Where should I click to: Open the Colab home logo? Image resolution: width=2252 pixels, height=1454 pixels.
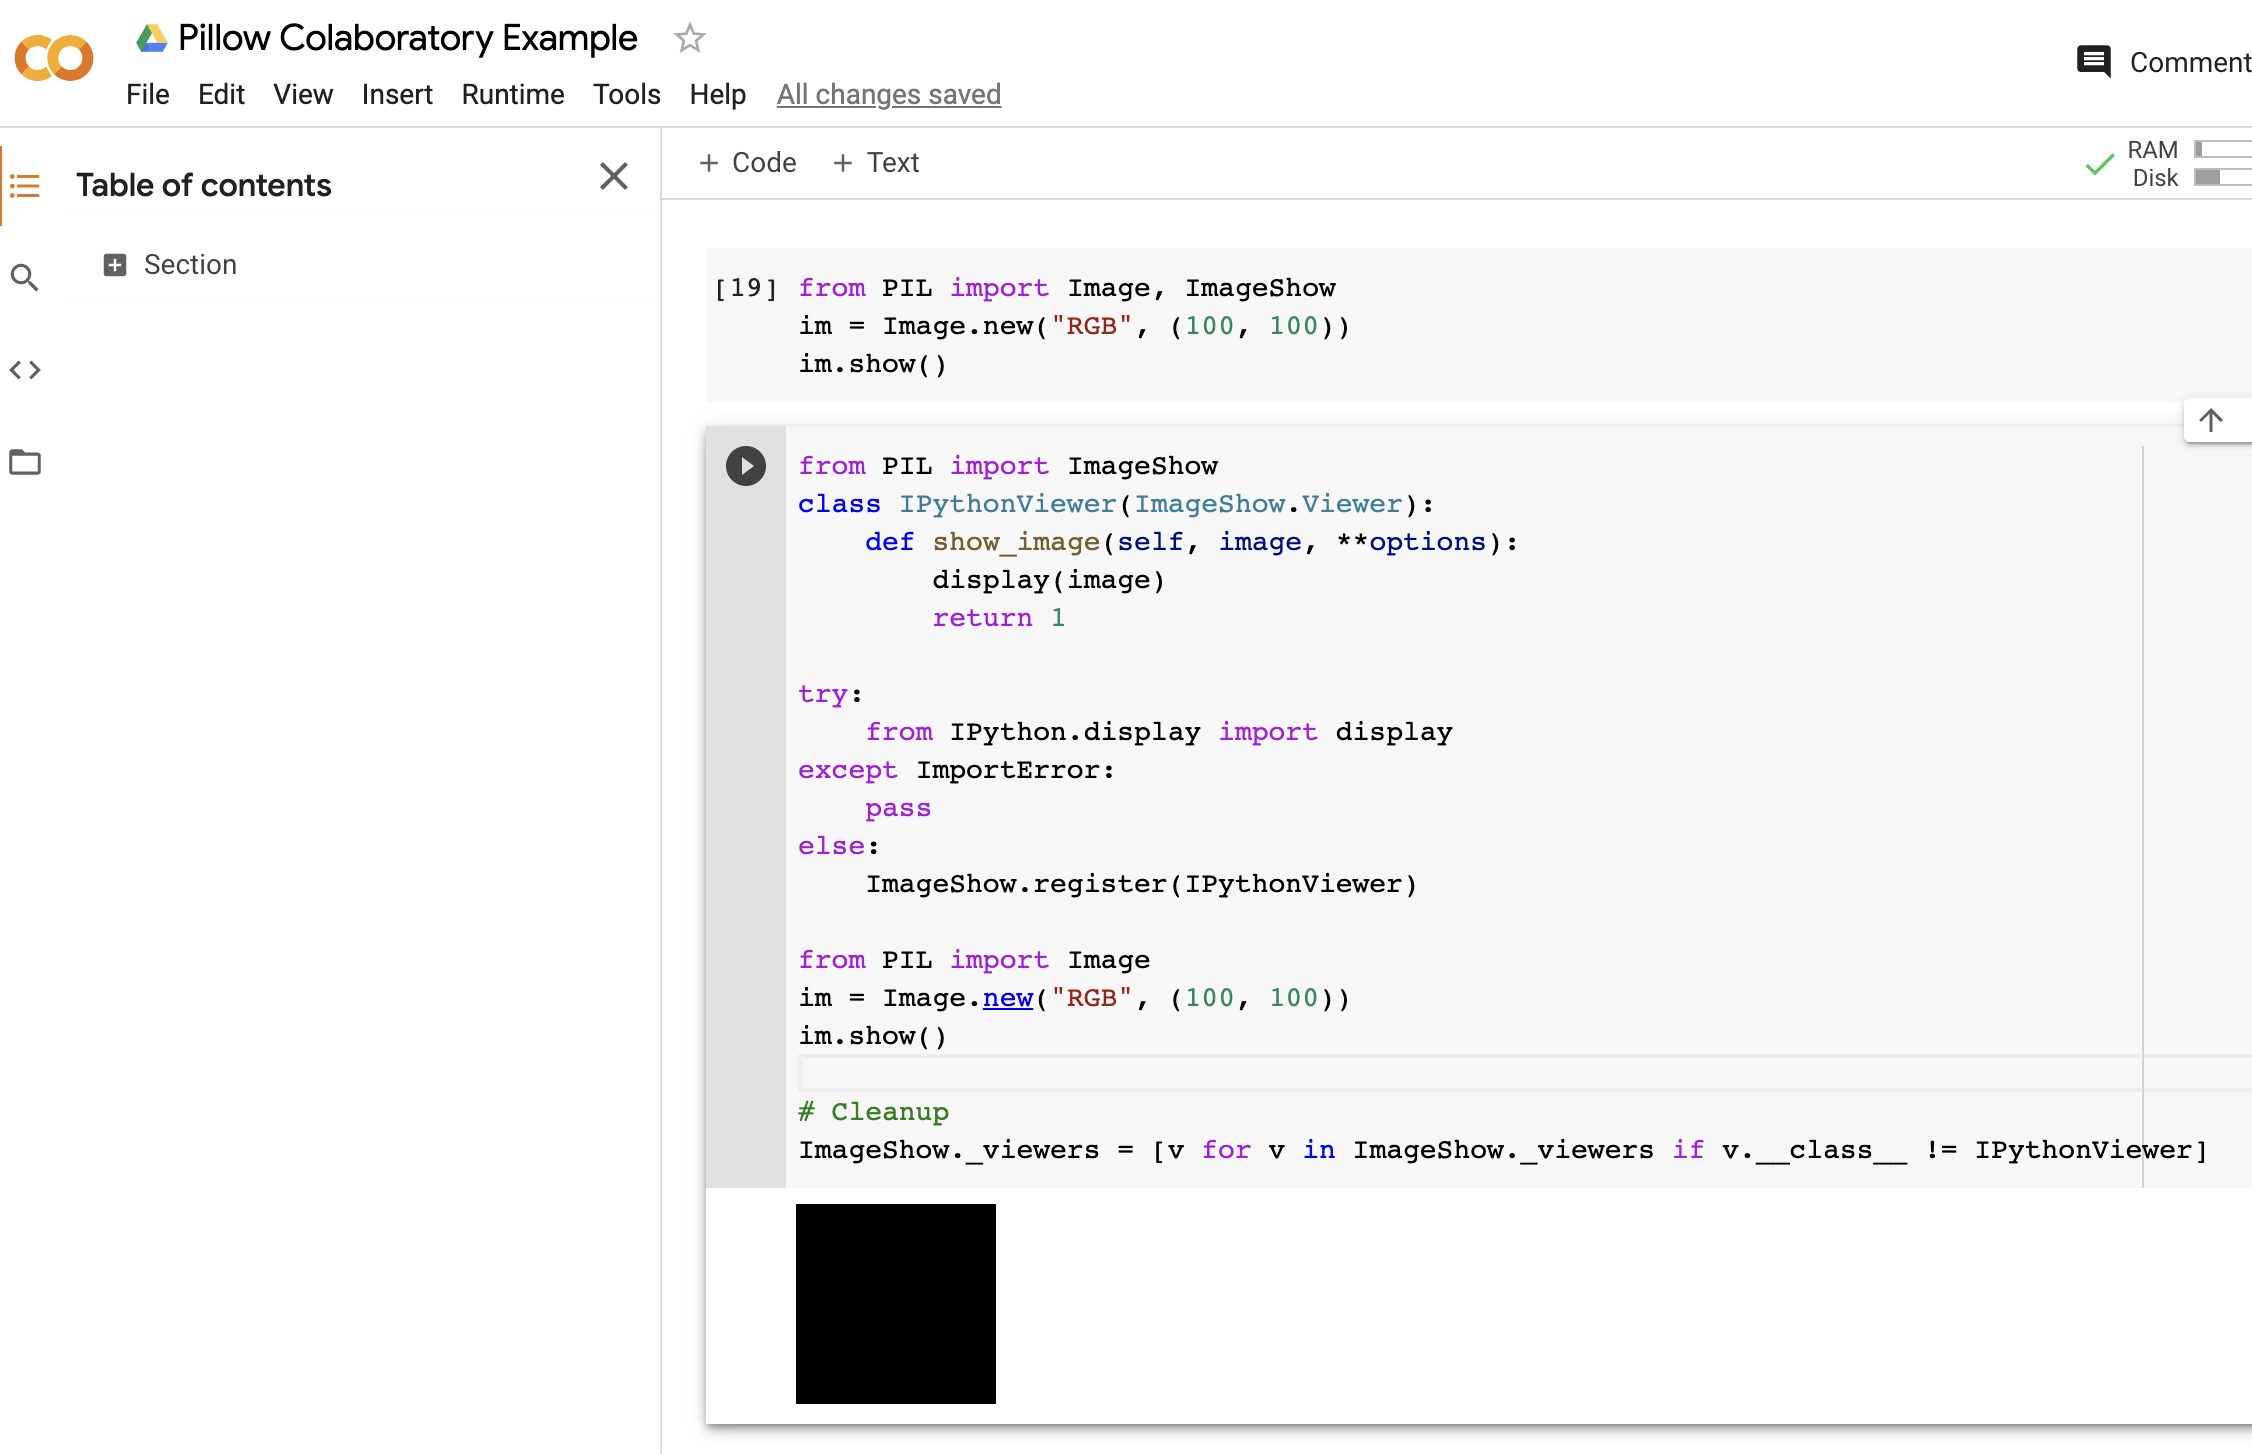54,58
